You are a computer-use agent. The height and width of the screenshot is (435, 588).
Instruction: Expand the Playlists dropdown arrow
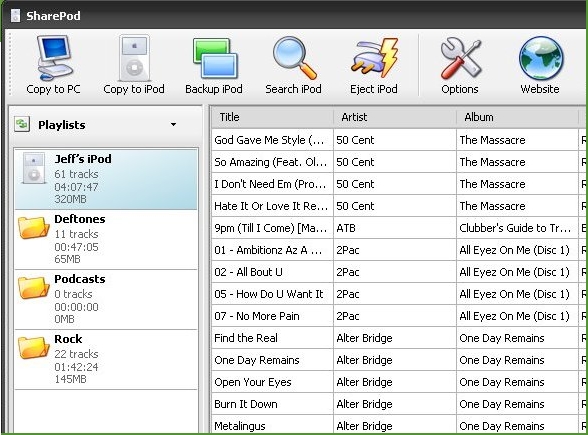pyautogui.click(x=173, y=124)
